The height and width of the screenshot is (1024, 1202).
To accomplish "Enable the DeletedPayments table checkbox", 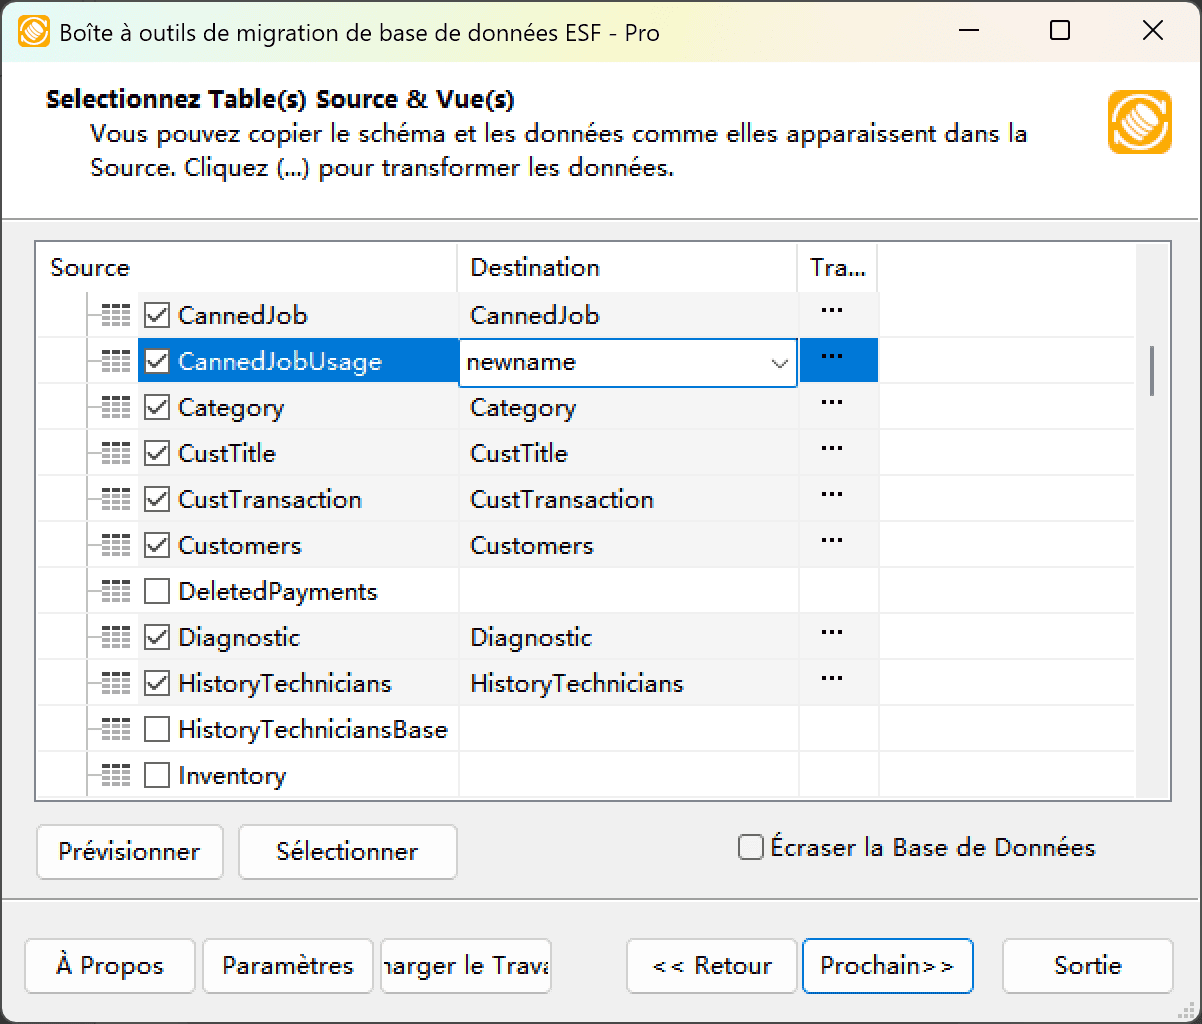I will coord(157,591).
